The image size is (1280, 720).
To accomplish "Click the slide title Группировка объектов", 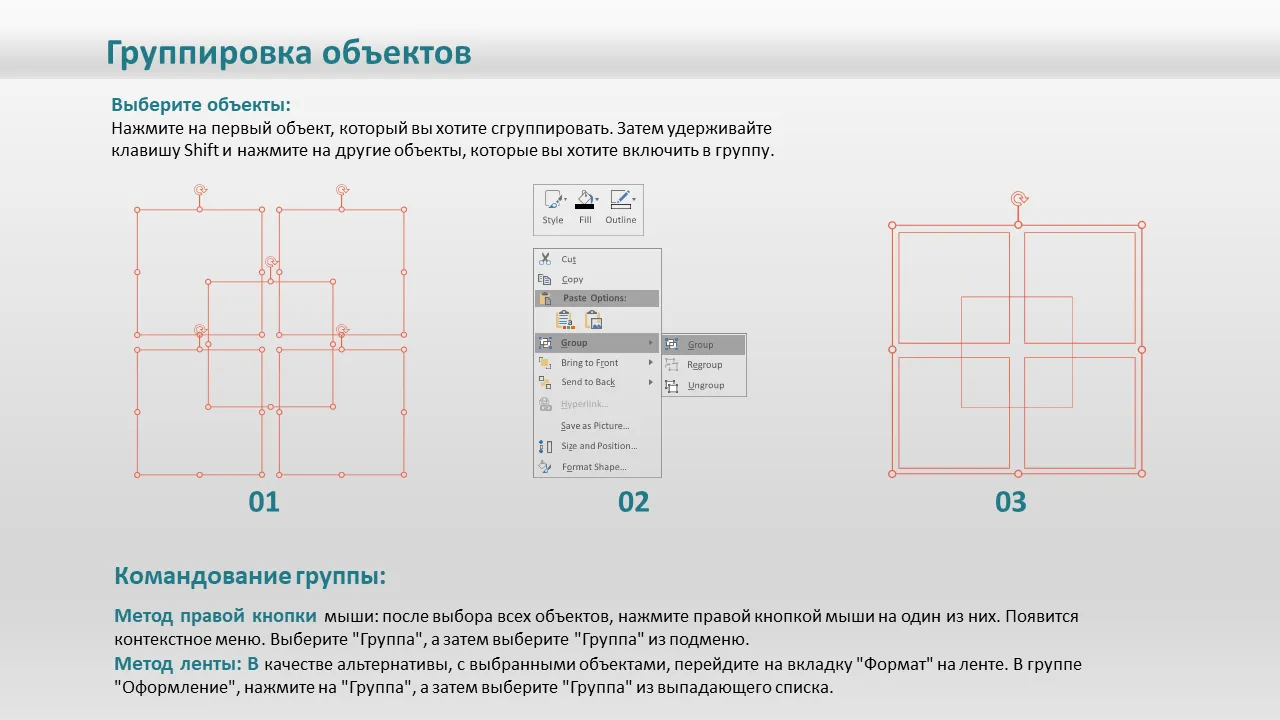I will 288,53.
